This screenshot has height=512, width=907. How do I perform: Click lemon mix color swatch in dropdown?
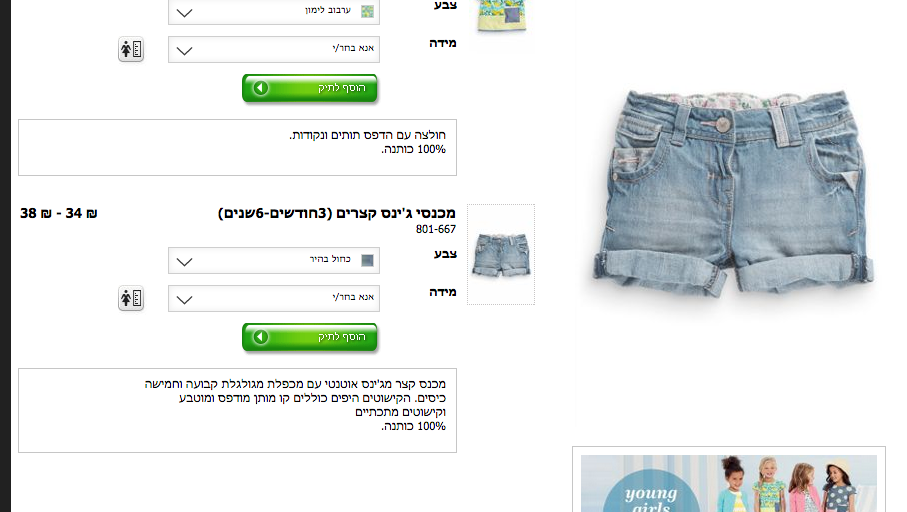(367, 11)
